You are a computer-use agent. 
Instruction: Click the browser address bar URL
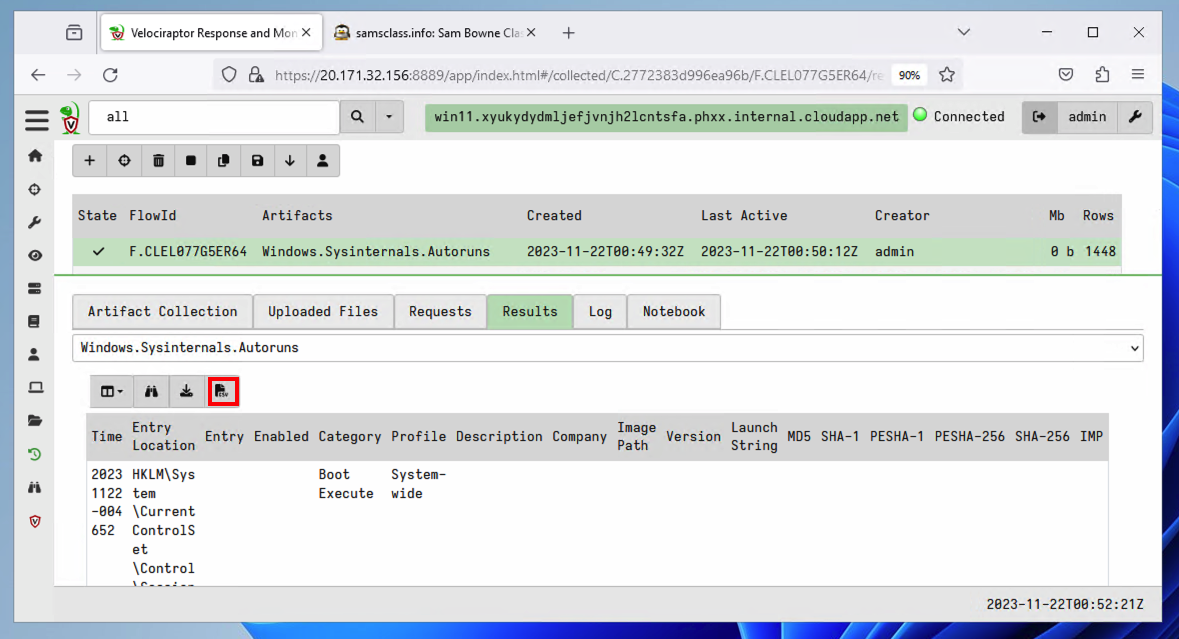tap(579, 75)
